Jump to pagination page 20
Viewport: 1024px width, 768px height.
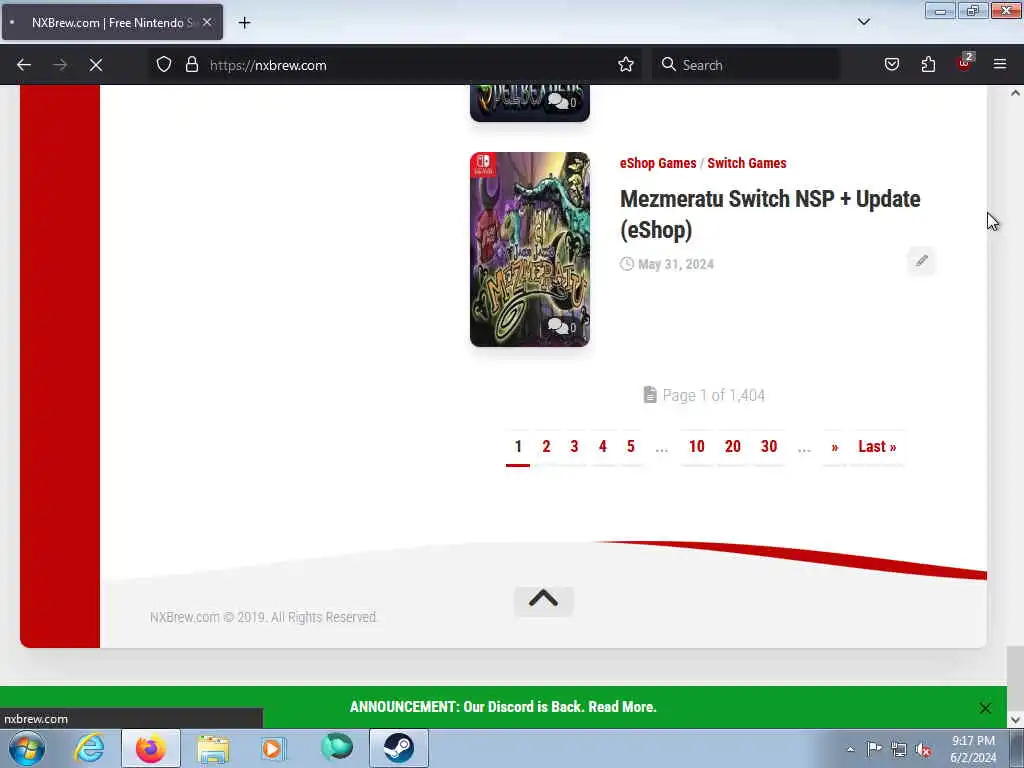coord(733,447)
